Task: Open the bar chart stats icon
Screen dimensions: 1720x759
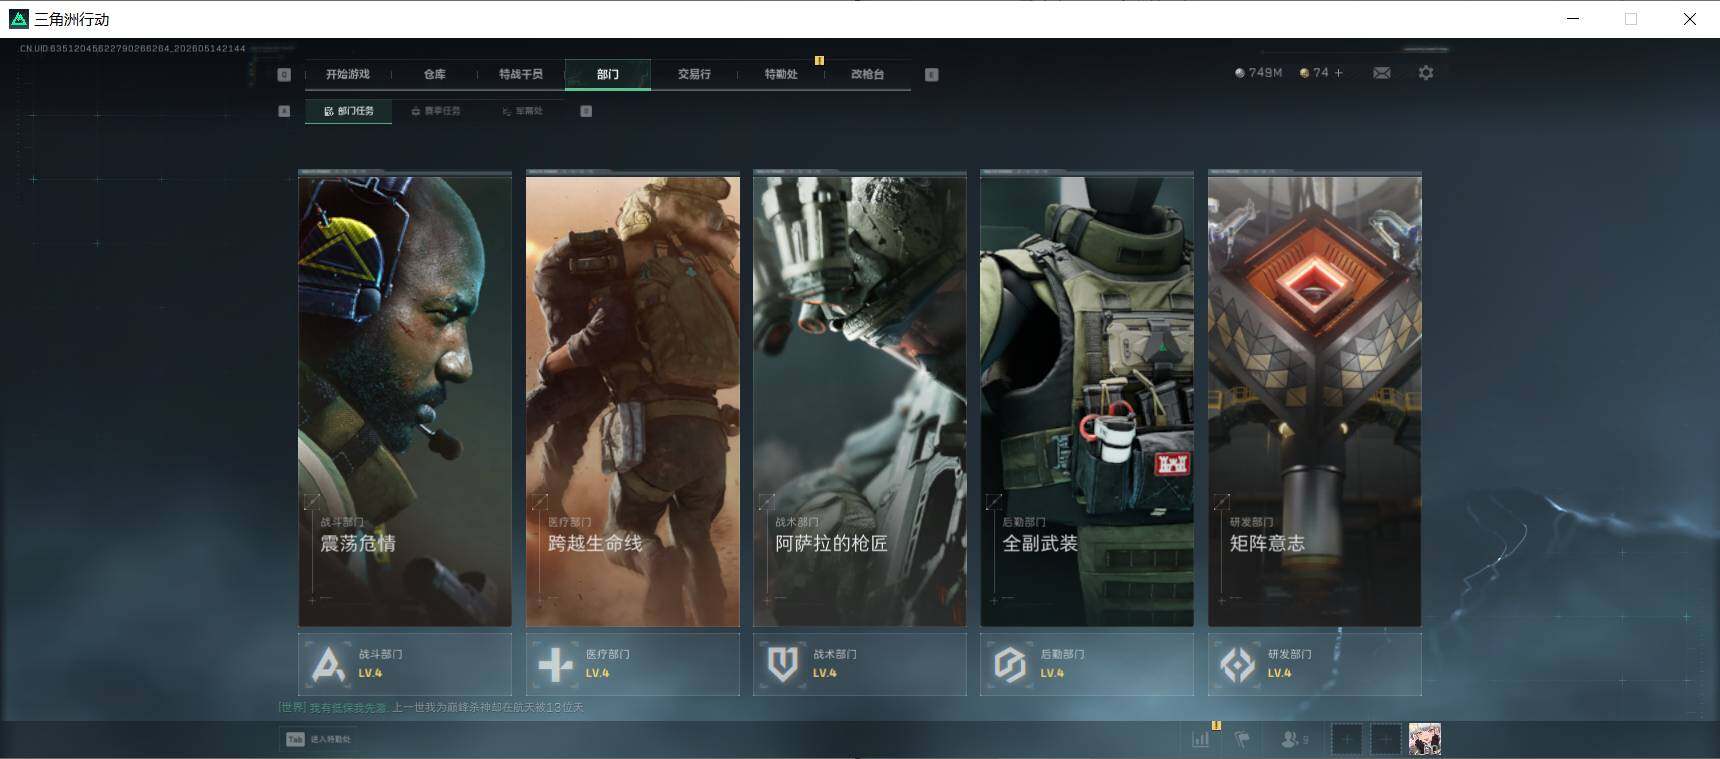Action: pos(1201,740)
